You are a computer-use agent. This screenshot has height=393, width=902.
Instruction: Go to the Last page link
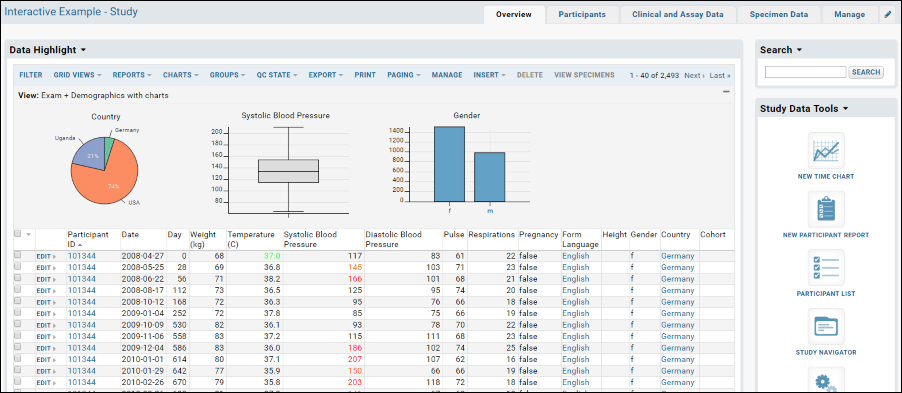point(720,75)
